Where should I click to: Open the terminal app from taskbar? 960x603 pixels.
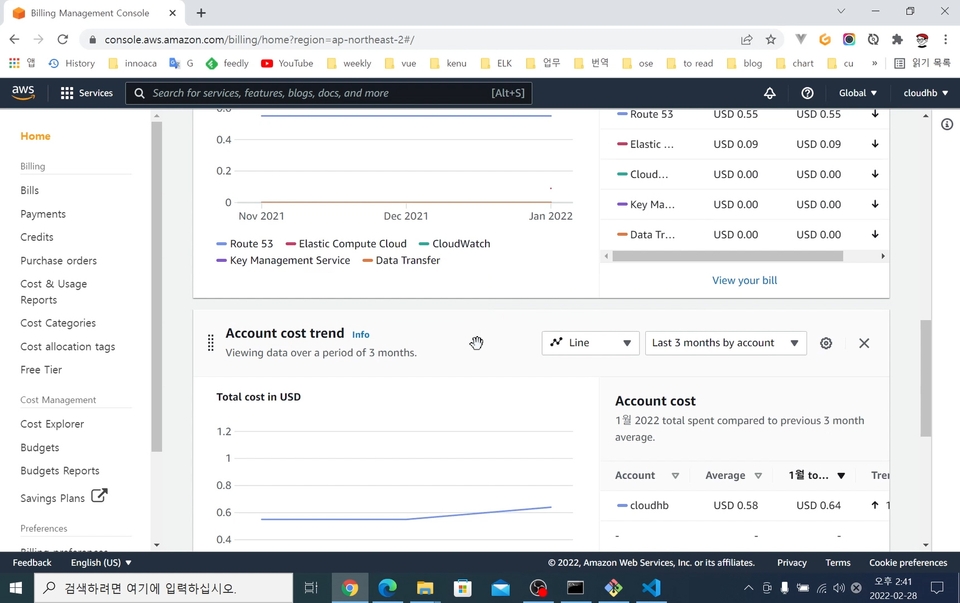pyautogui.click(x=576, y=588)
